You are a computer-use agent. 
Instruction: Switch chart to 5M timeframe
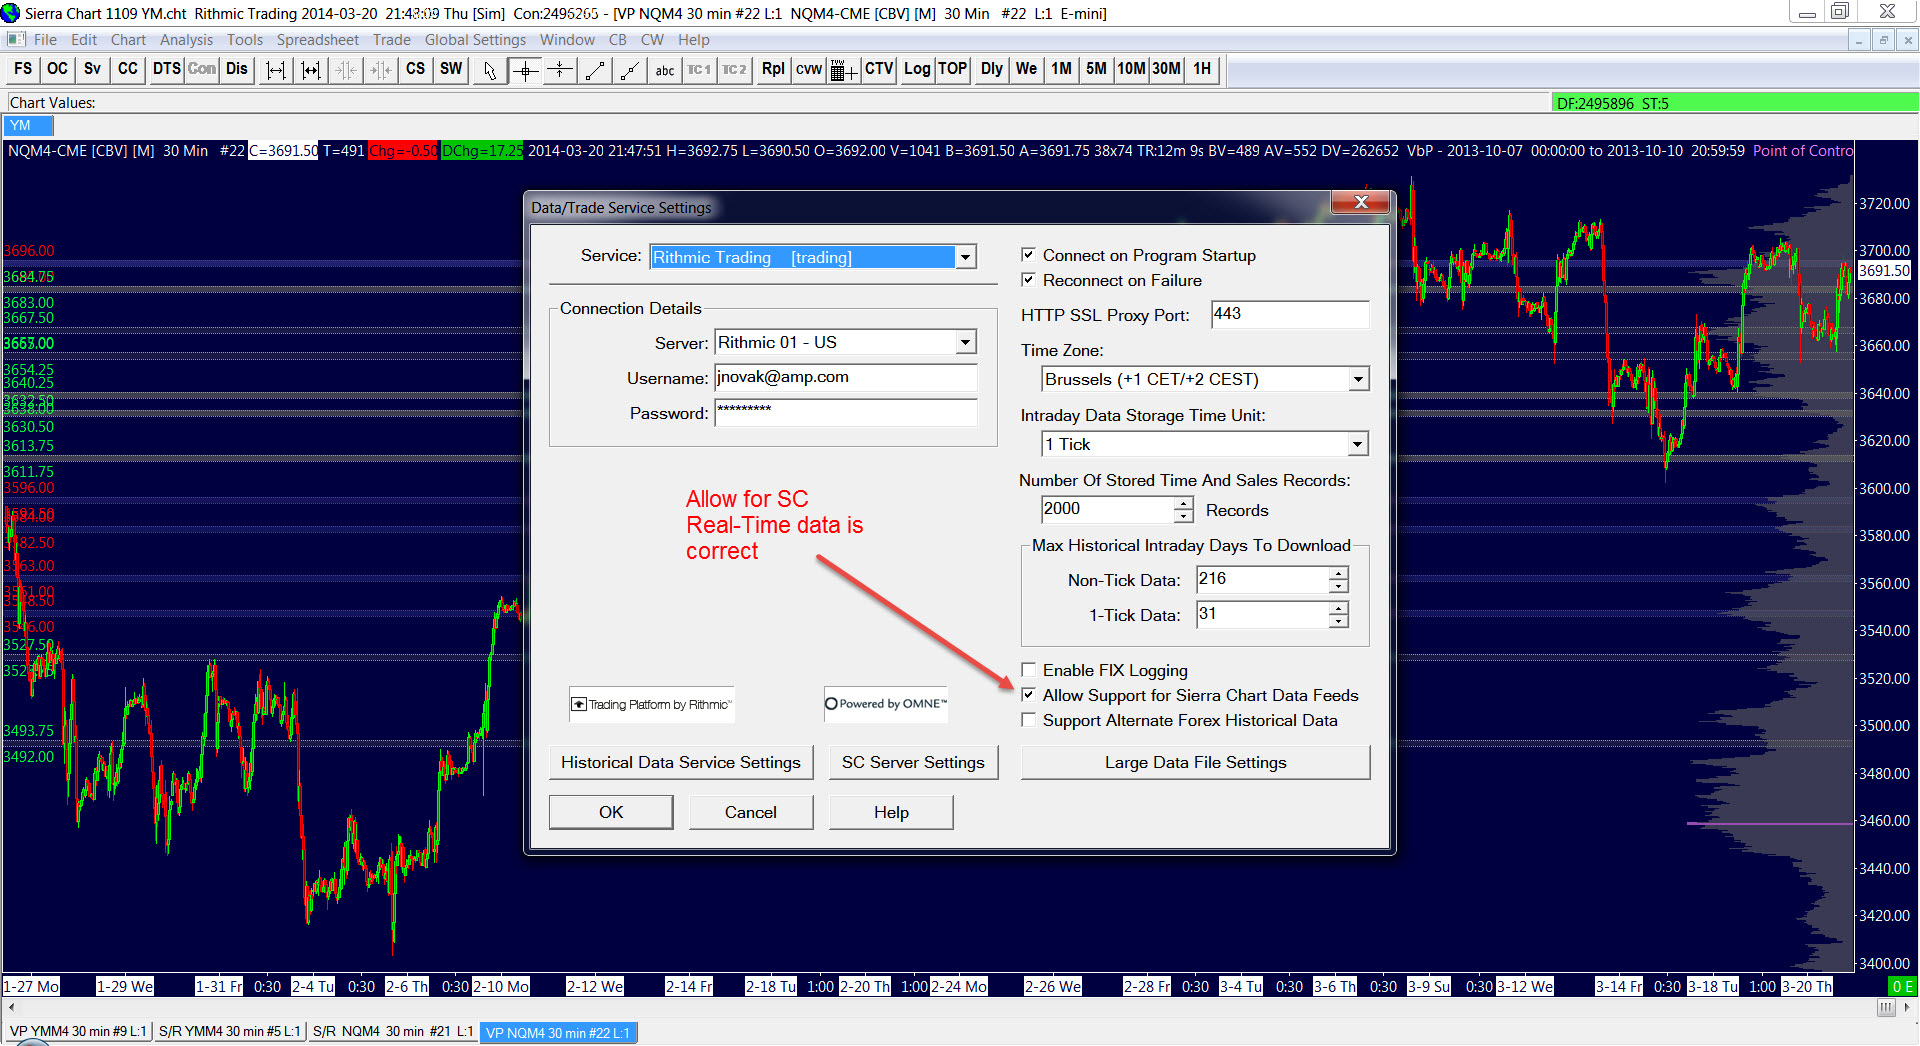(x=1096, y=69)
